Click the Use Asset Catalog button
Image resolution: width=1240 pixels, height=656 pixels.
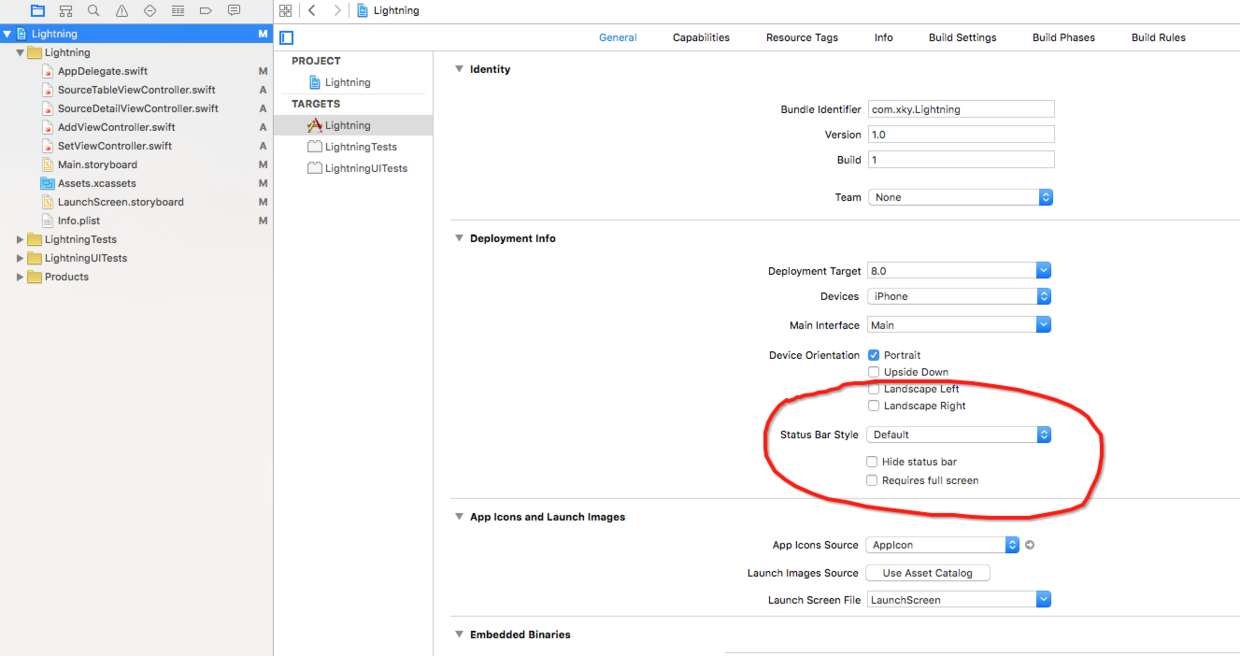(927, 573)
